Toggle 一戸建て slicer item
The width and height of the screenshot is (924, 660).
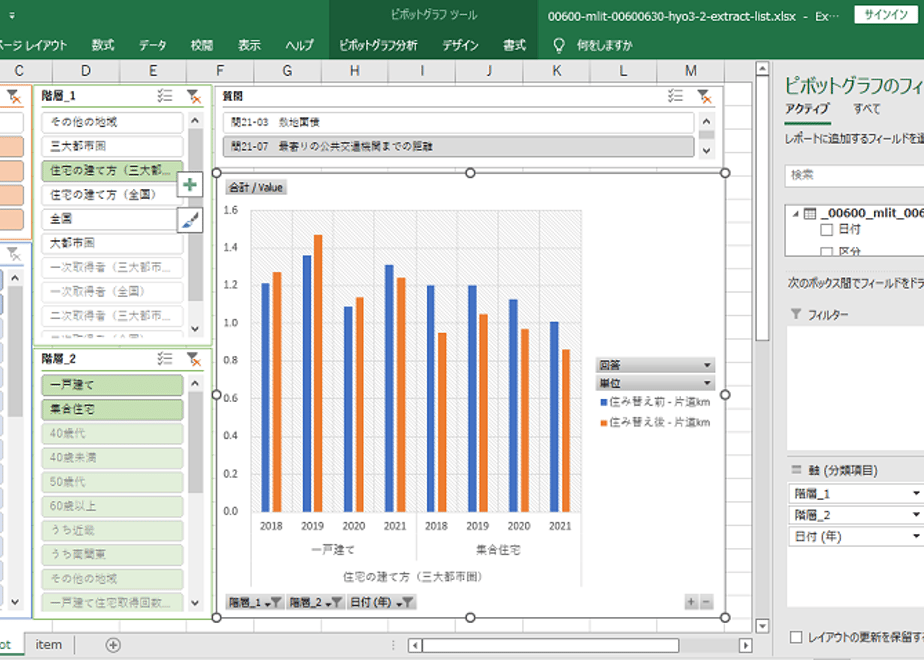112,385
